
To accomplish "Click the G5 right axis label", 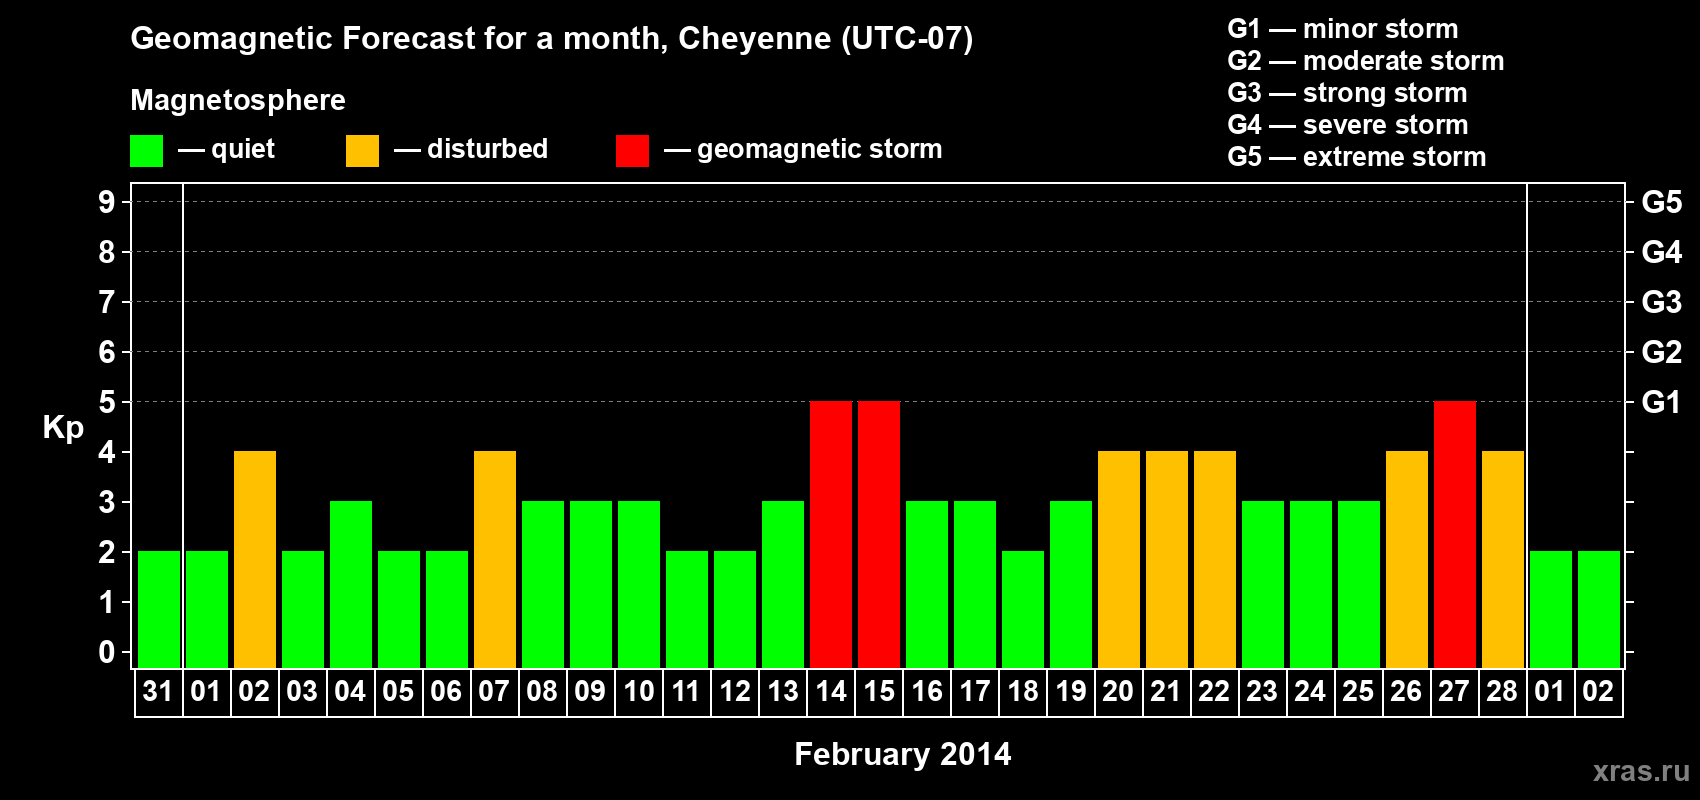I will pyautogui.click(x=1662, y=202).
